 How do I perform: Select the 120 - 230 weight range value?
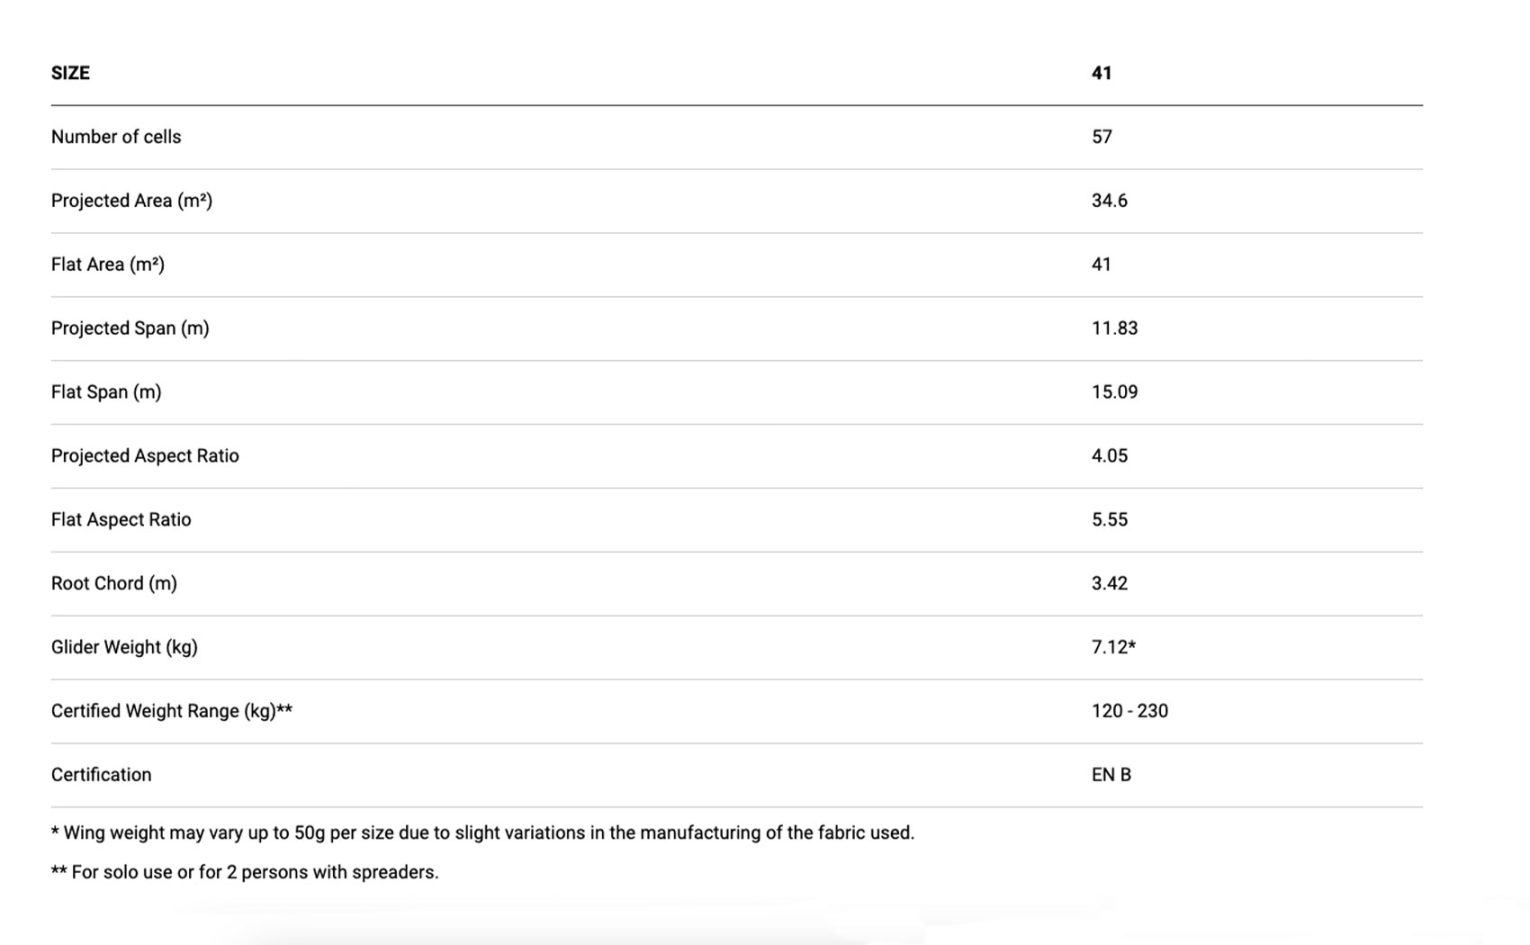[x=1129, y=711]
